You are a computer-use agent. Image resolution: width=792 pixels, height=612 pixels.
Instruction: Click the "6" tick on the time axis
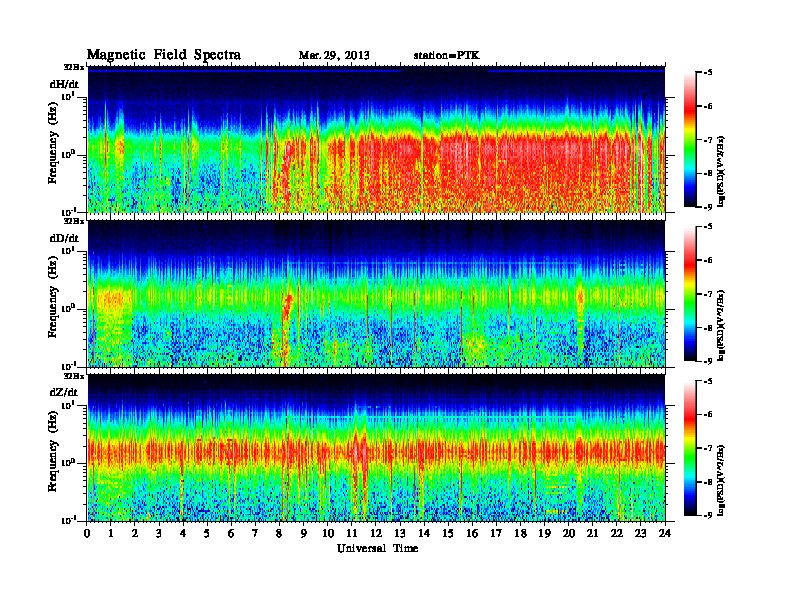coord(231,534)
